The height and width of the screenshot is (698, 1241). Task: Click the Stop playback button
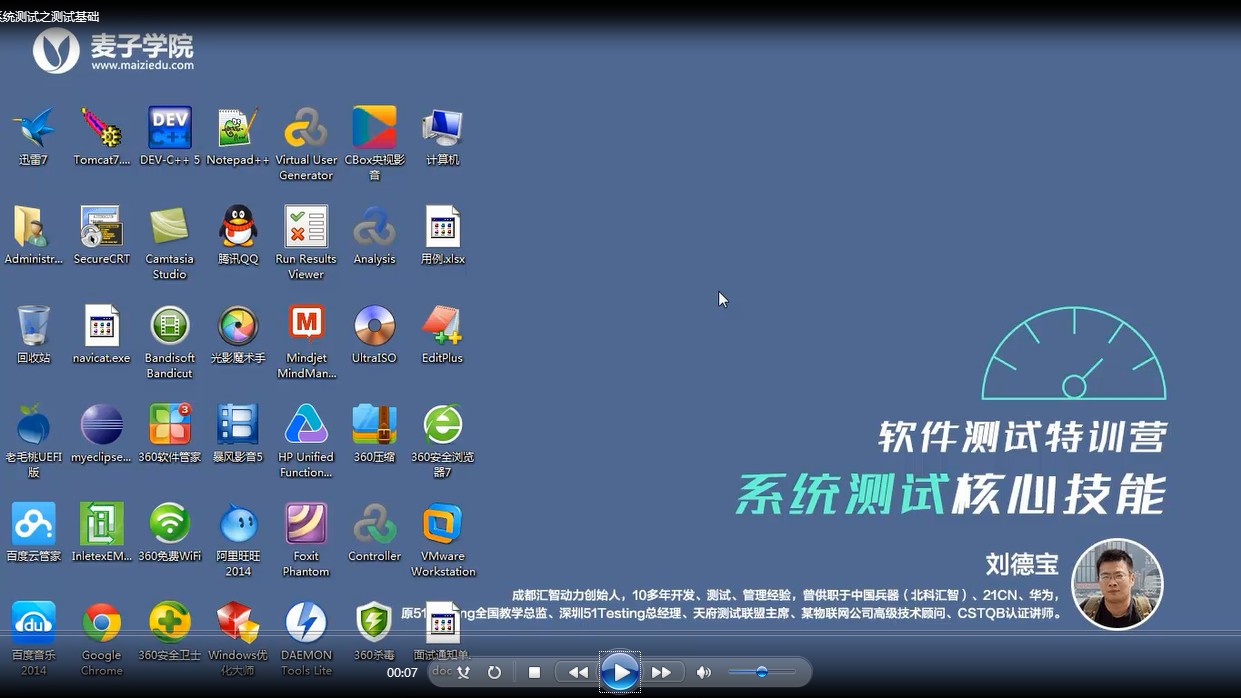tap(534, 673)
